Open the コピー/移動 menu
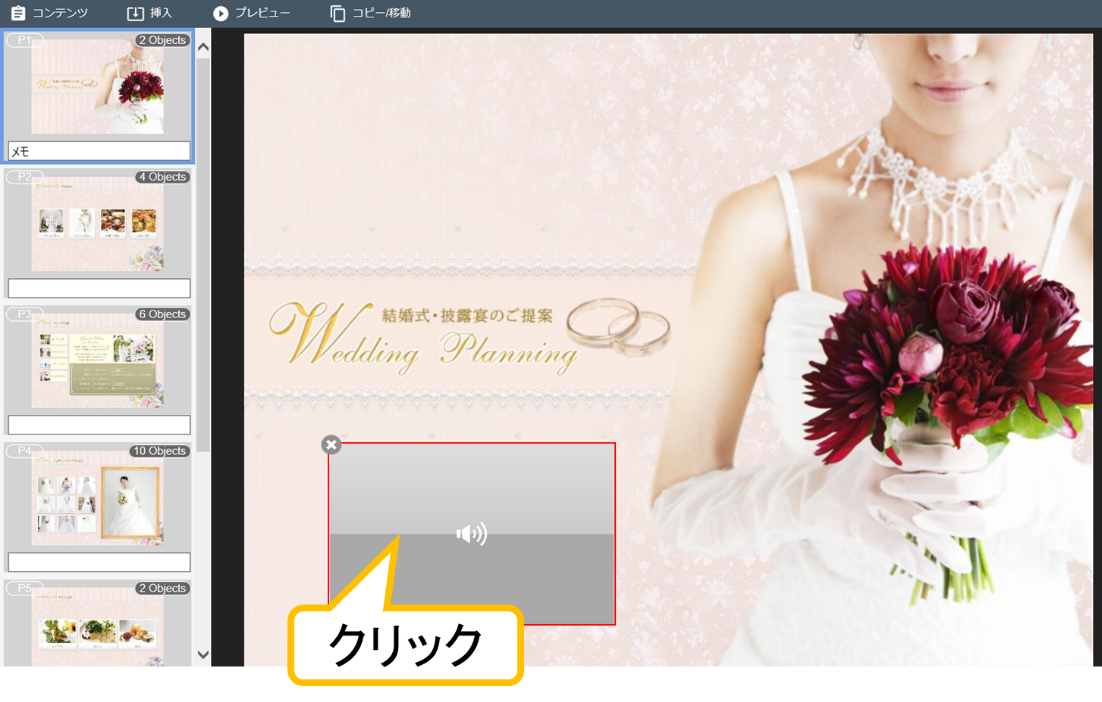Image resolution: width=1102 pixels, height=702 pixels. [x=370, y=13]
